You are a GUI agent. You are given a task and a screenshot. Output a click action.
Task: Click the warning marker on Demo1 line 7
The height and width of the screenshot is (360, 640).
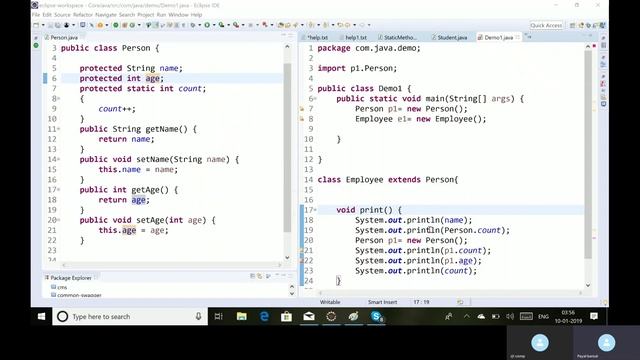click(x=302, y=109)
